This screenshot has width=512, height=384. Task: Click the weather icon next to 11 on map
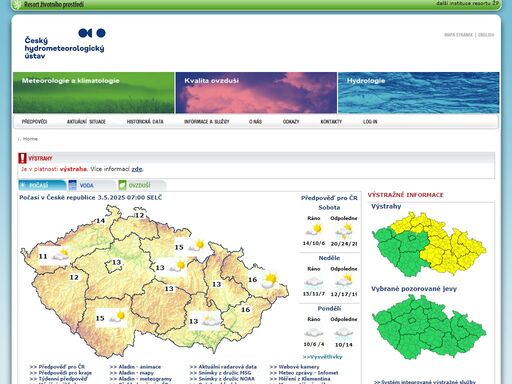[x=60, y=255]
